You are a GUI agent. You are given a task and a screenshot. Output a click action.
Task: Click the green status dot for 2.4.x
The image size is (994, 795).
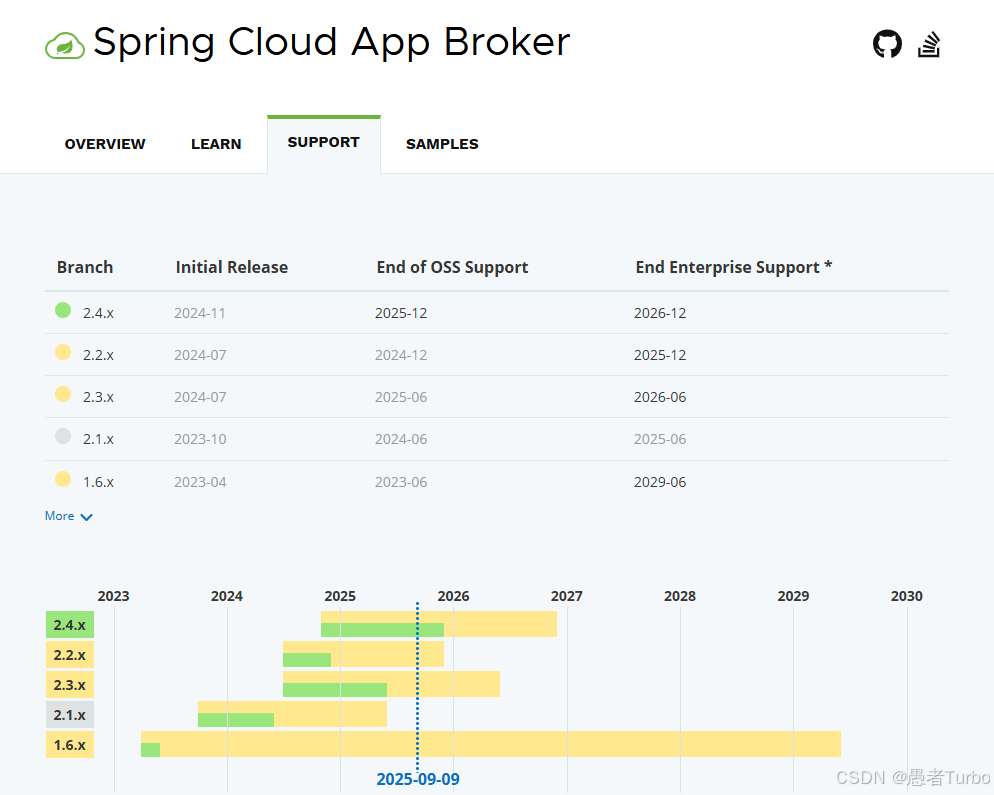tap(63, 310)
